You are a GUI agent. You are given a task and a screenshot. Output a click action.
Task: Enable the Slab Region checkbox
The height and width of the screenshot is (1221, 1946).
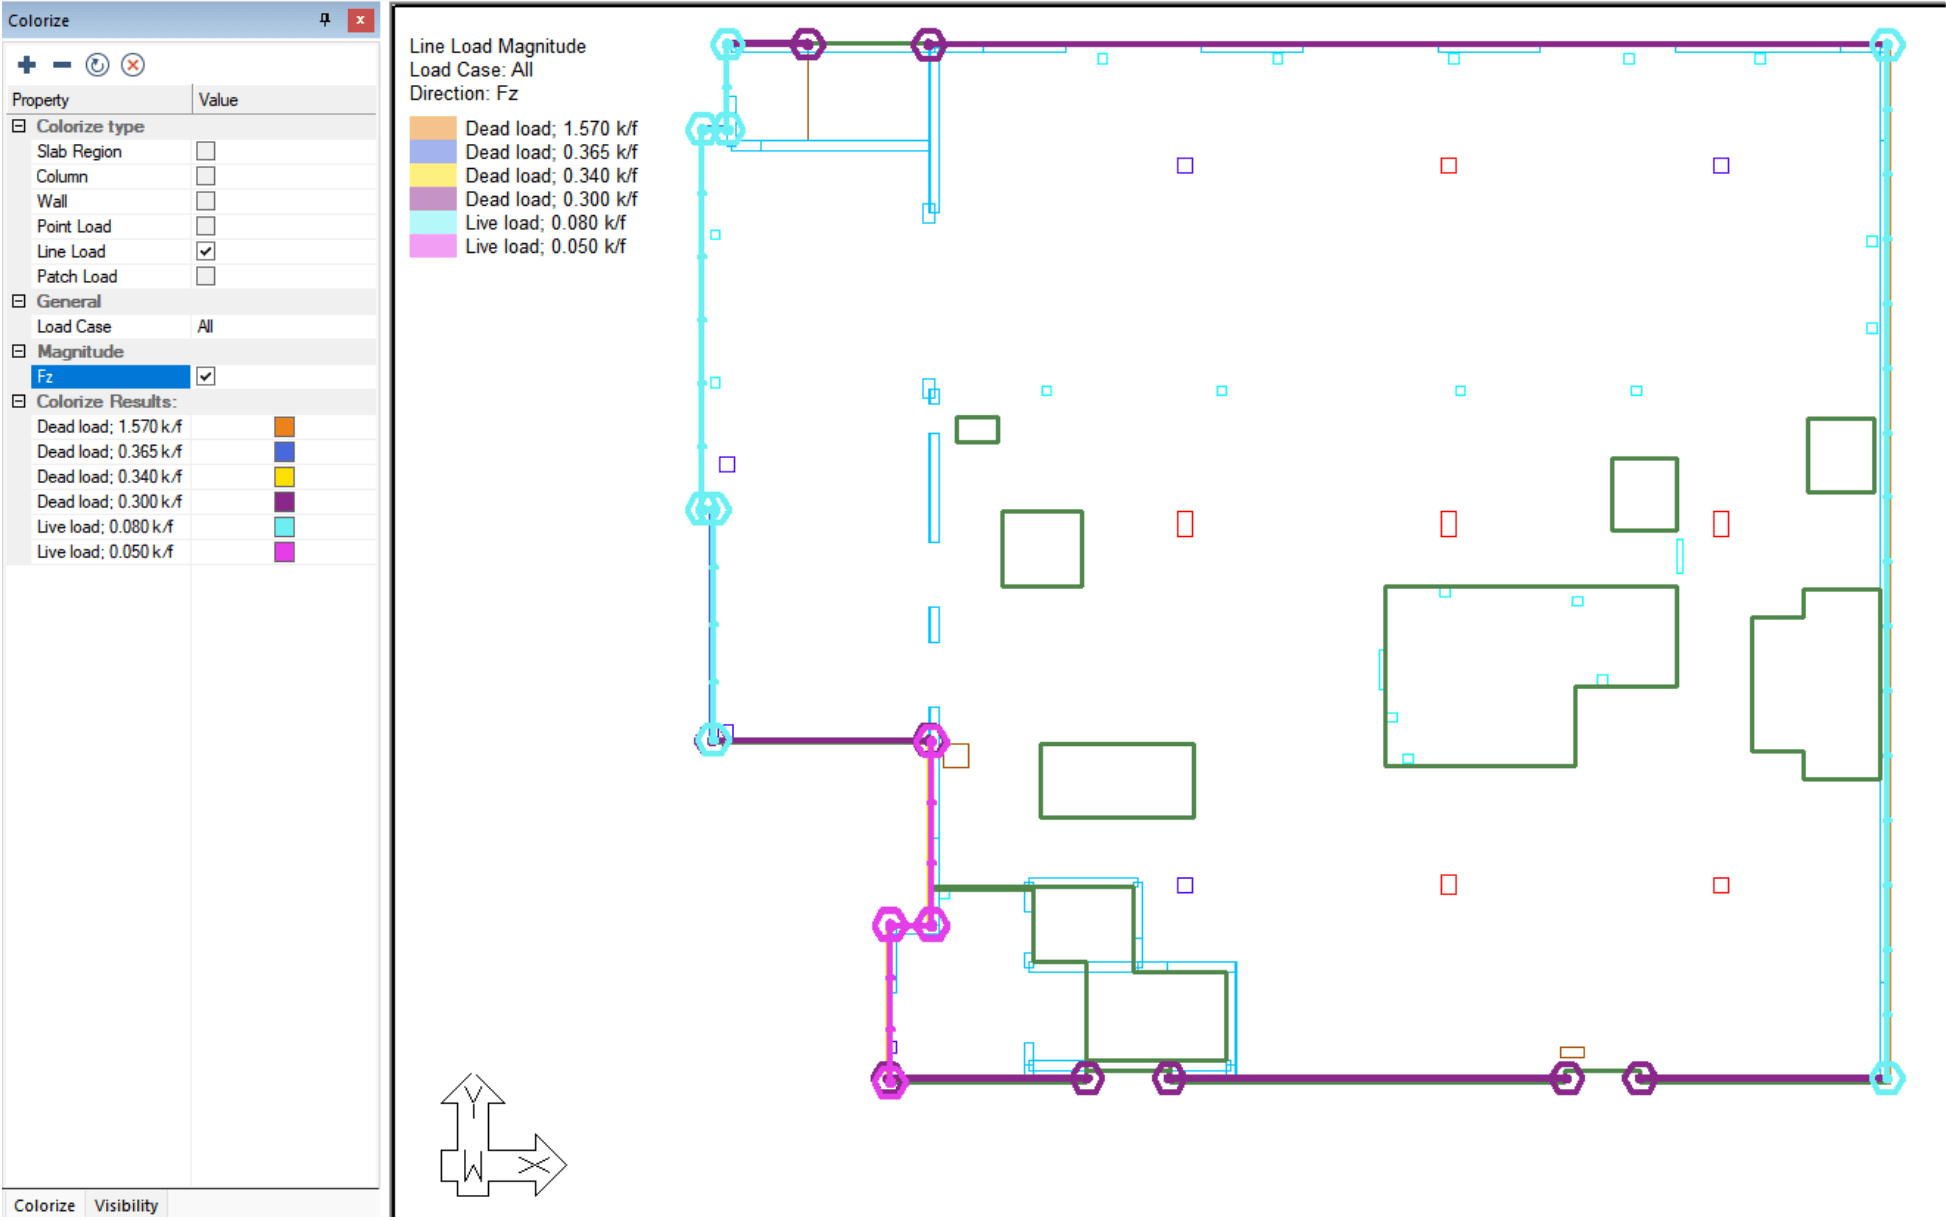206,151
